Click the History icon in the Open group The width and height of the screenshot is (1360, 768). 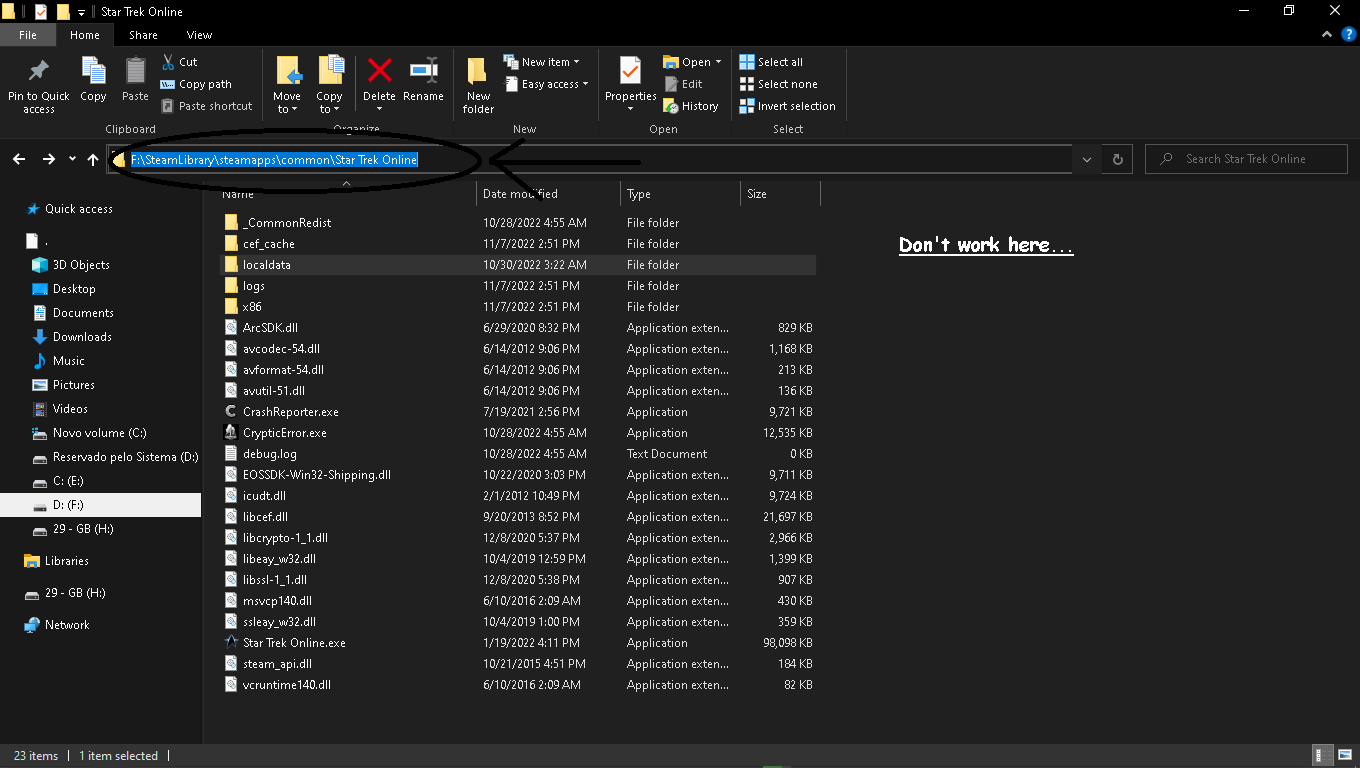pos(671,106)
